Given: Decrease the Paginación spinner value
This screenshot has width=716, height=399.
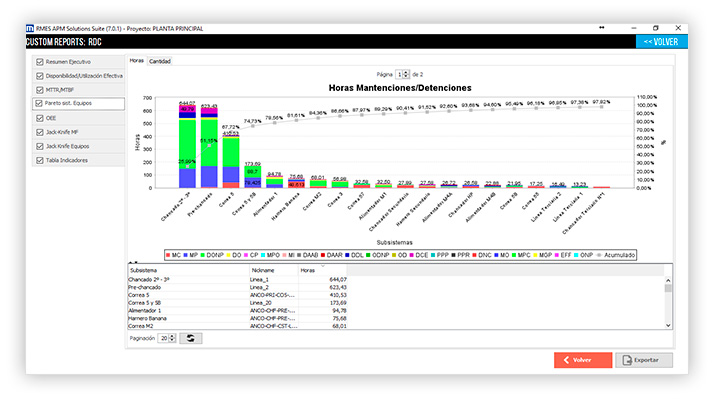Looking at the screenshot, I should [172, 340].
